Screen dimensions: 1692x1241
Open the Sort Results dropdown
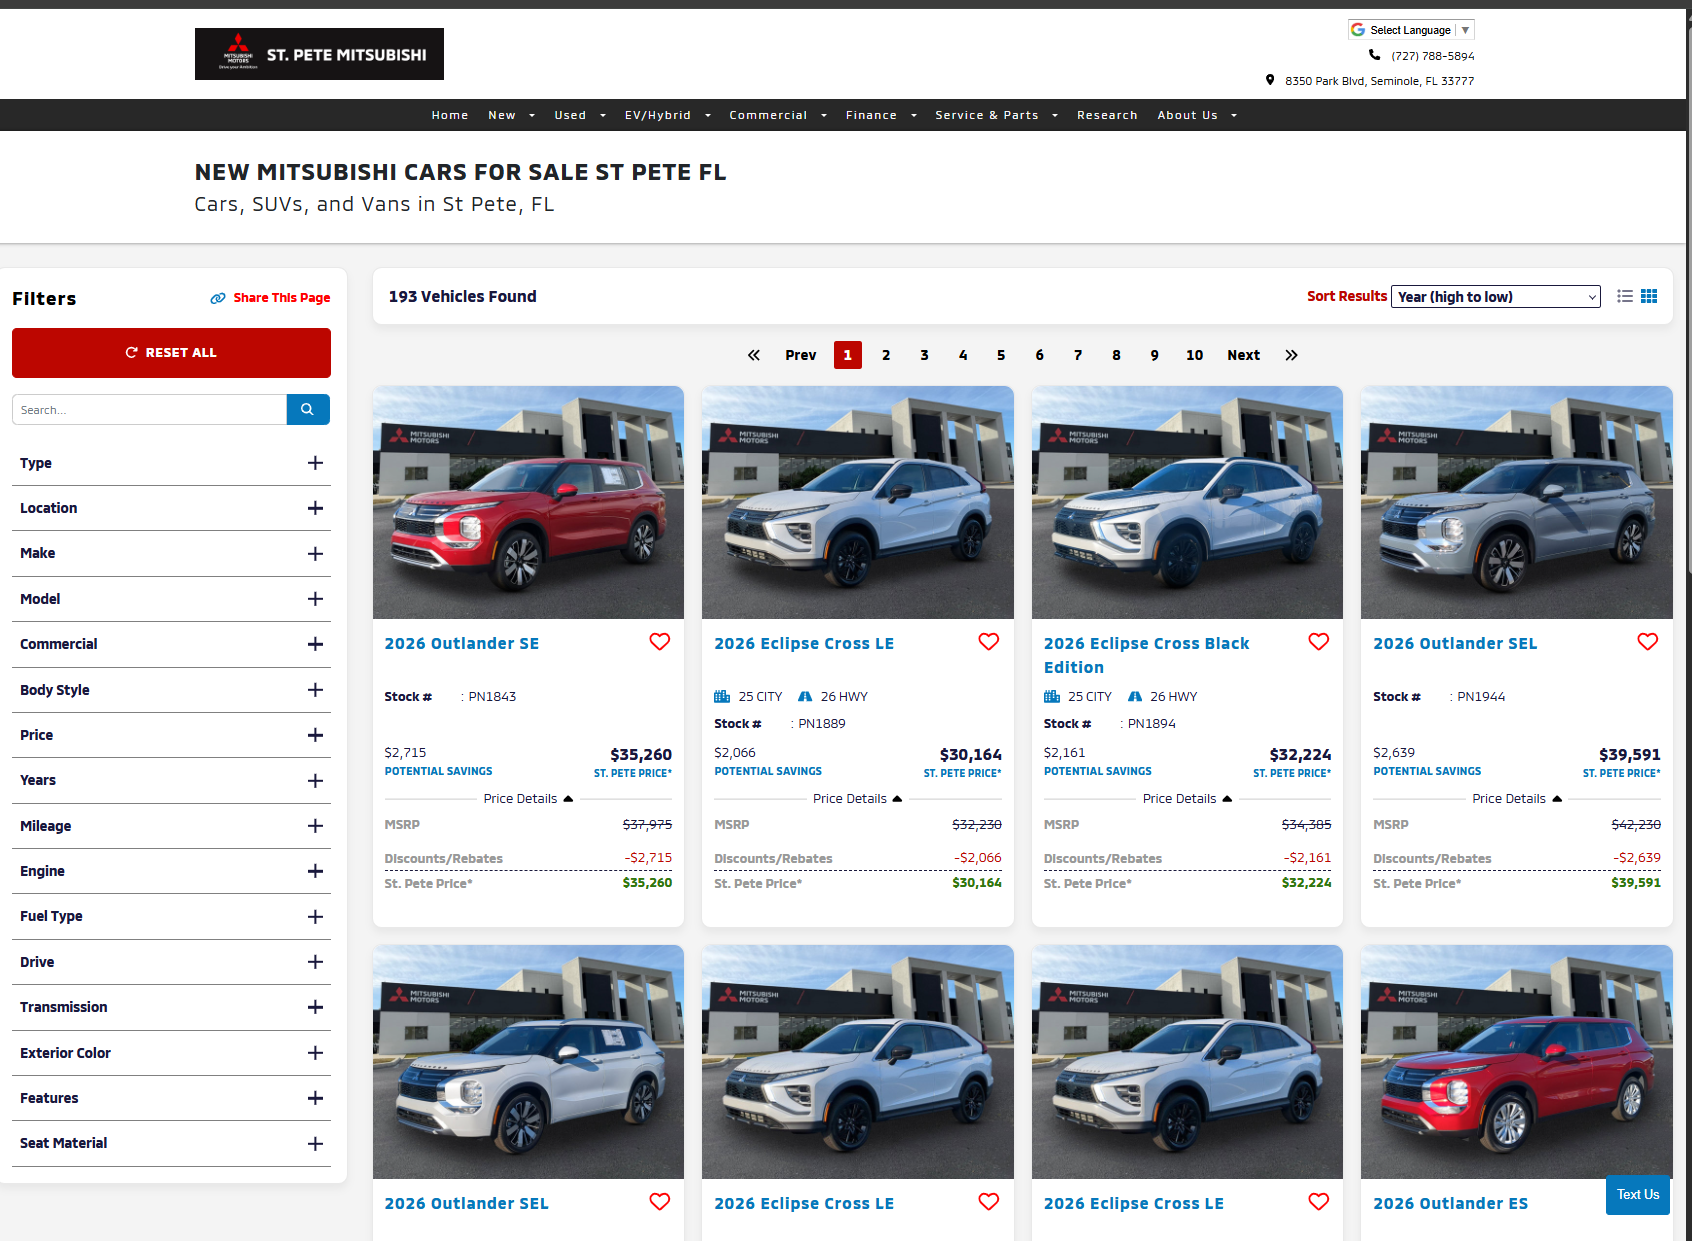[x=1496, y=297]
